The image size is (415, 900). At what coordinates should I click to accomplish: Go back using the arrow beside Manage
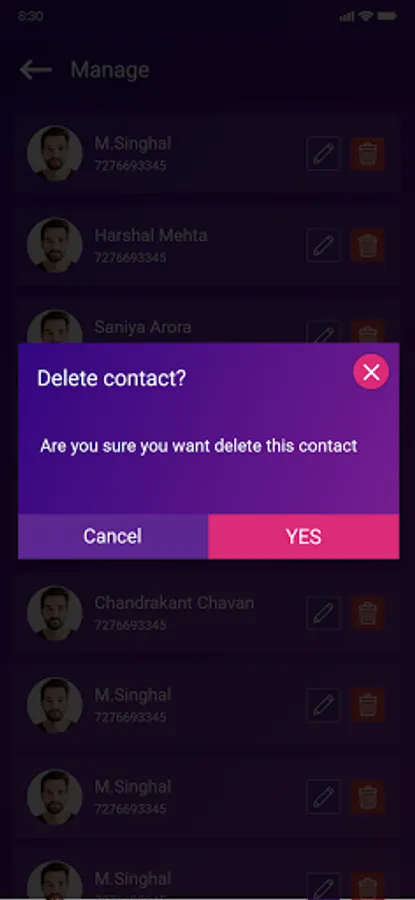point(36,69)
